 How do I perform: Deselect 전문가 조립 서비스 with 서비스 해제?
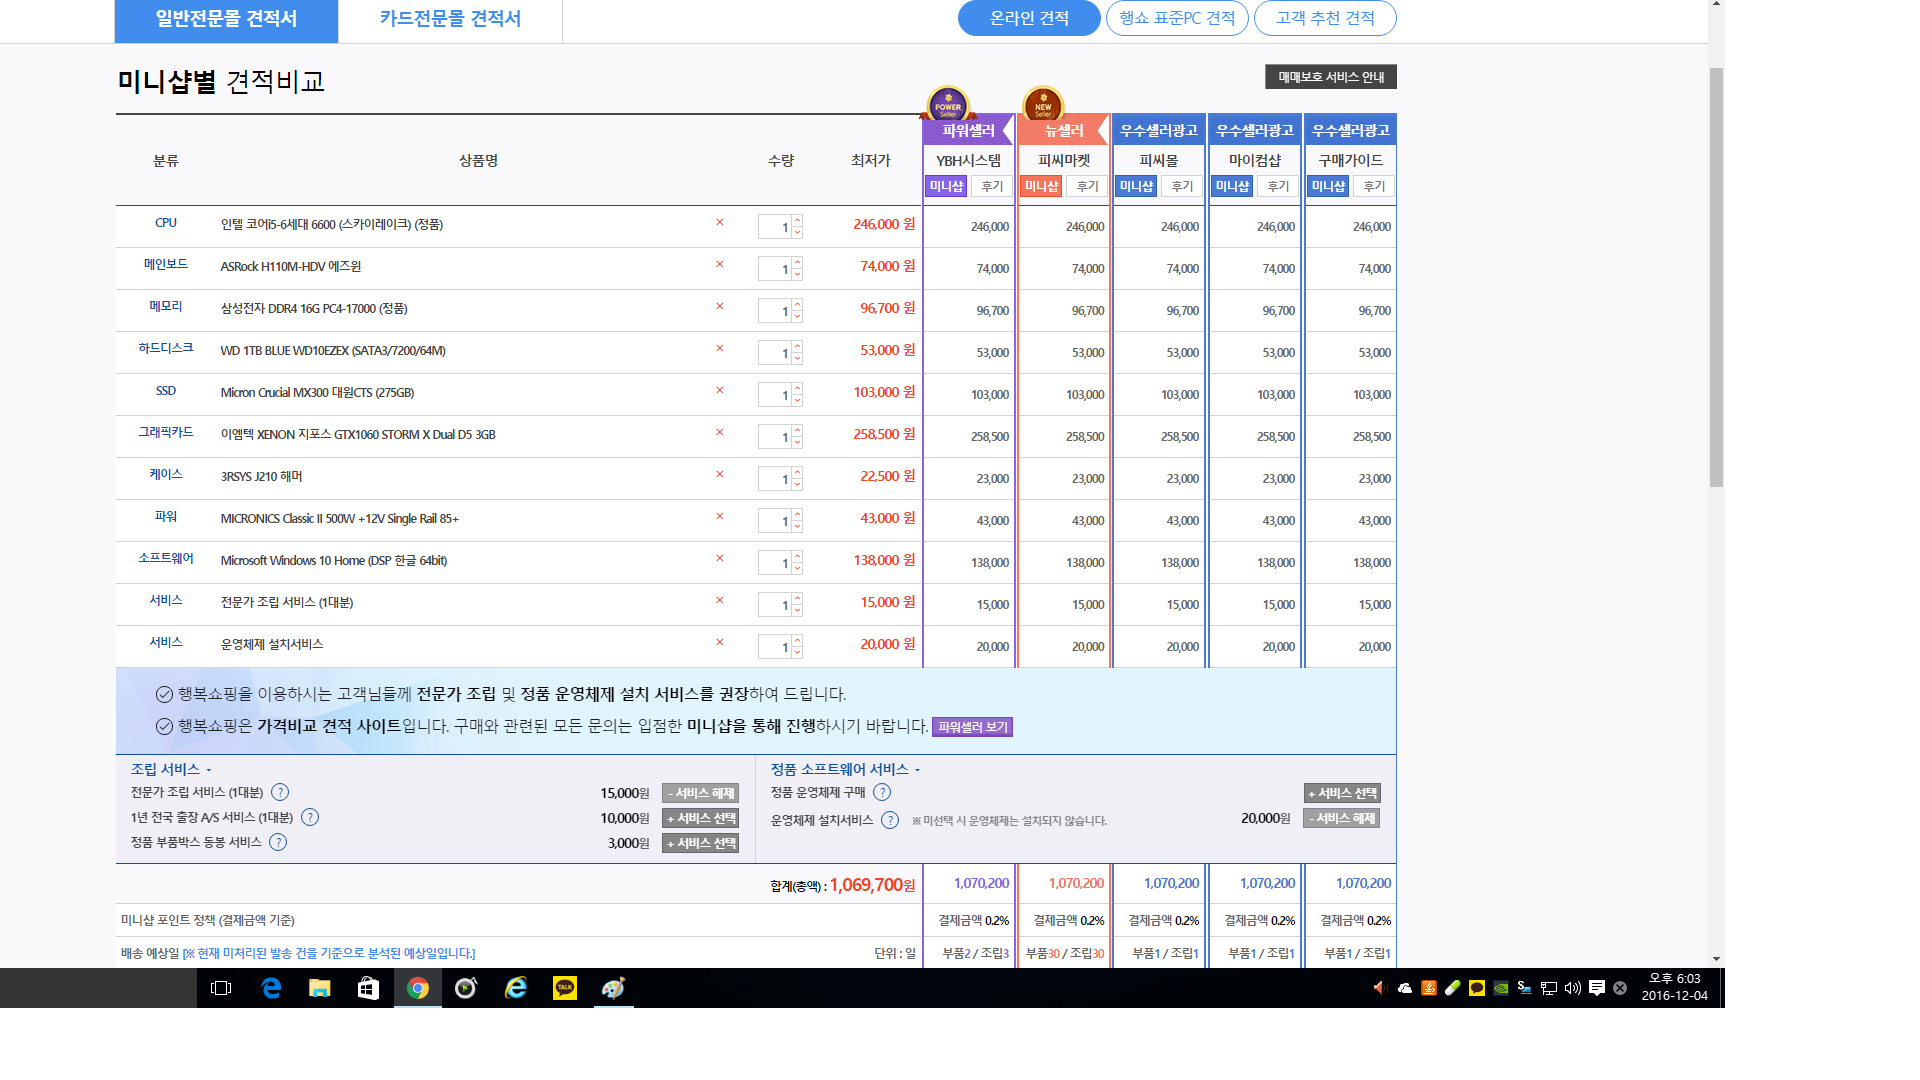[700, 793]
